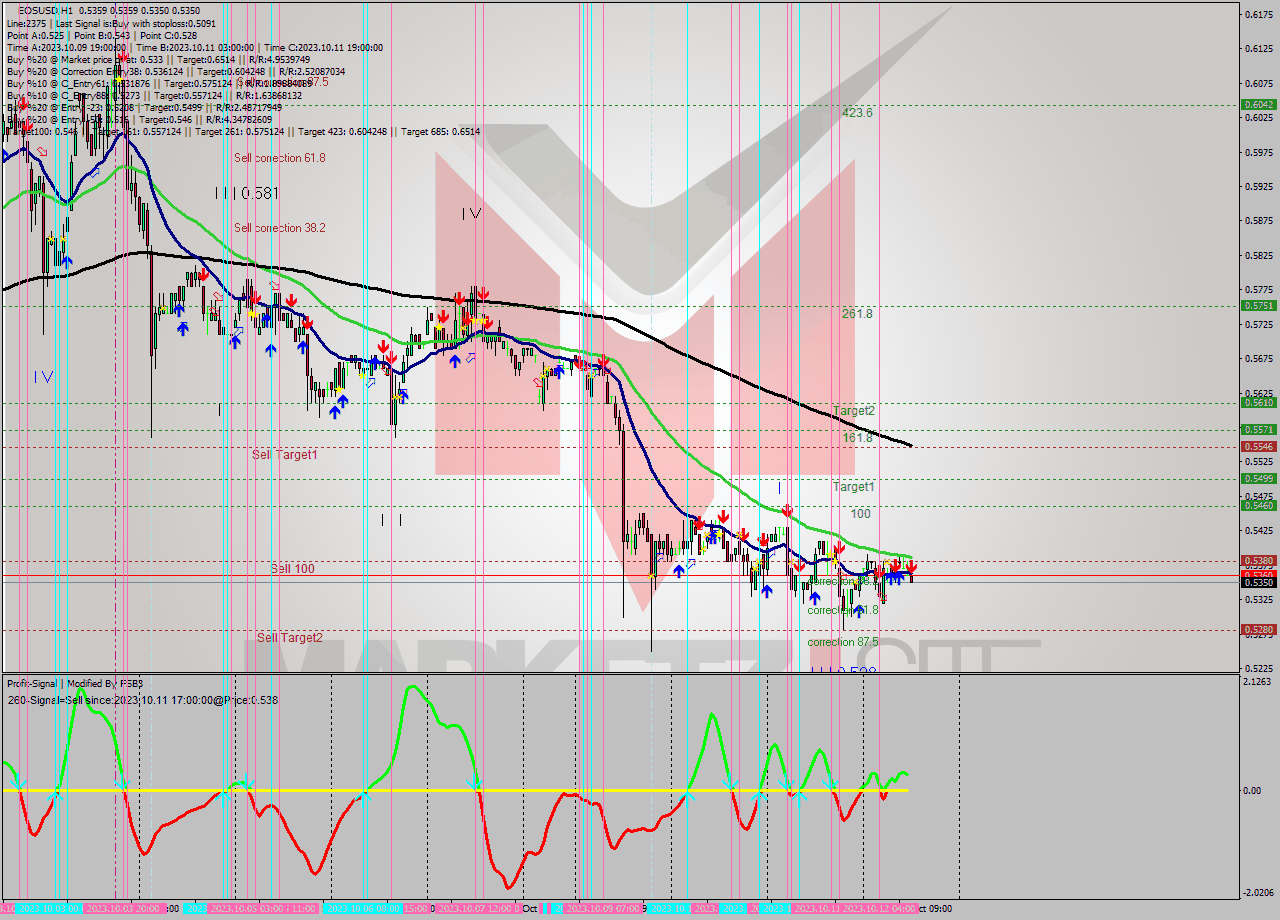Image resolution: width=1280 pixels, height=920 pixels.
Task: Click the 'Sell correction 38.2' label
Action: pos(280,228)
